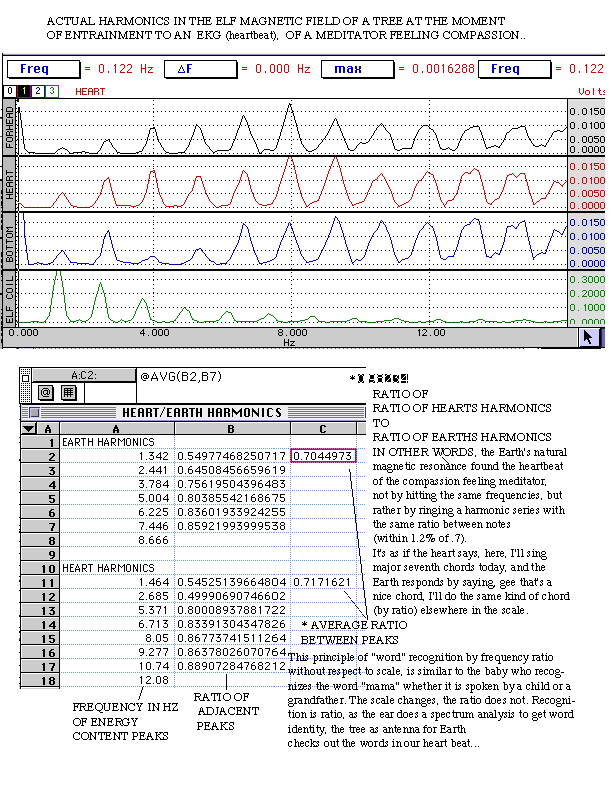Screen dimensions: 610x786
Task: Select cell with value 12.08
Action: click(117, 681)
